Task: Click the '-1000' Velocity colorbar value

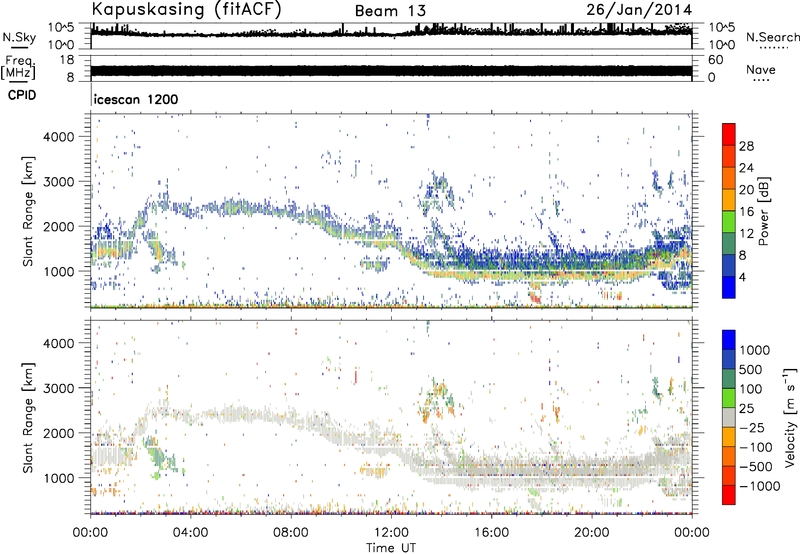Action: click(x=759, y=486)
